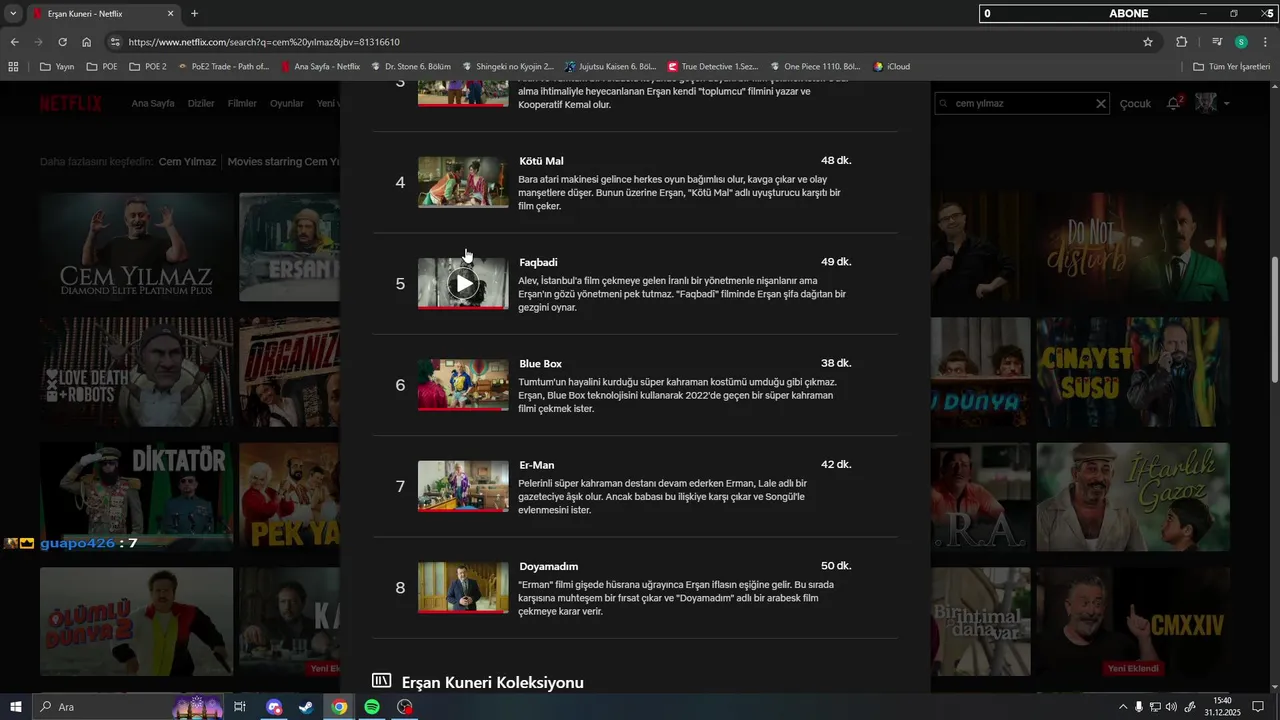Select the Cem Yılmaz suggestion link
The height and width of the screenshot is (720, 1280).
[x=187, y=161]
